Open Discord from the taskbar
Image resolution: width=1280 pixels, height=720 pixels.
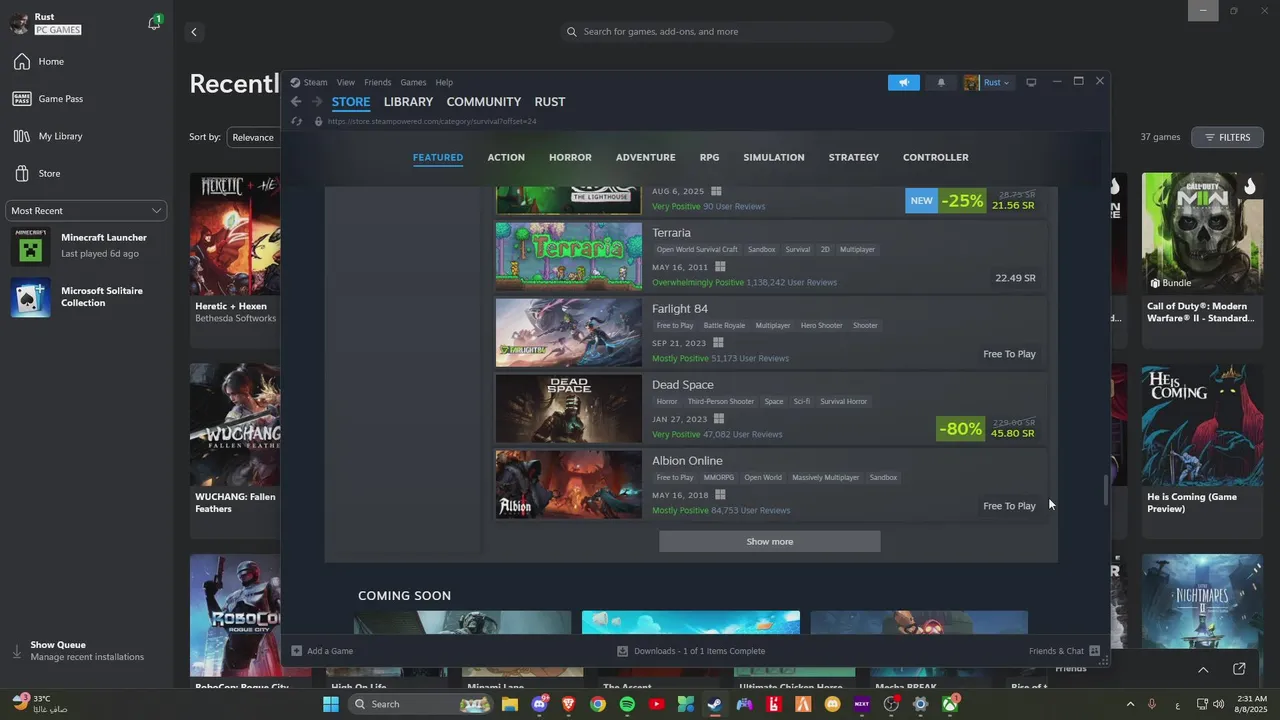tap(539, 704)
